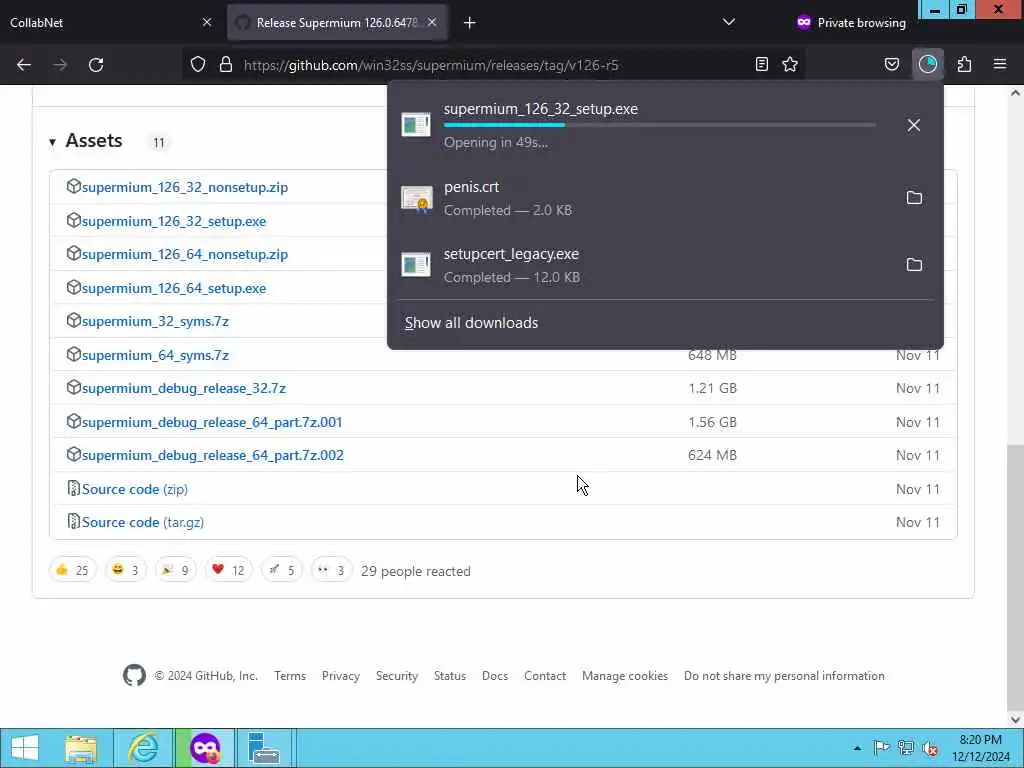The image size is (1024, 768).
Task: Open the Pocket save icon
Action: [891, 64]
